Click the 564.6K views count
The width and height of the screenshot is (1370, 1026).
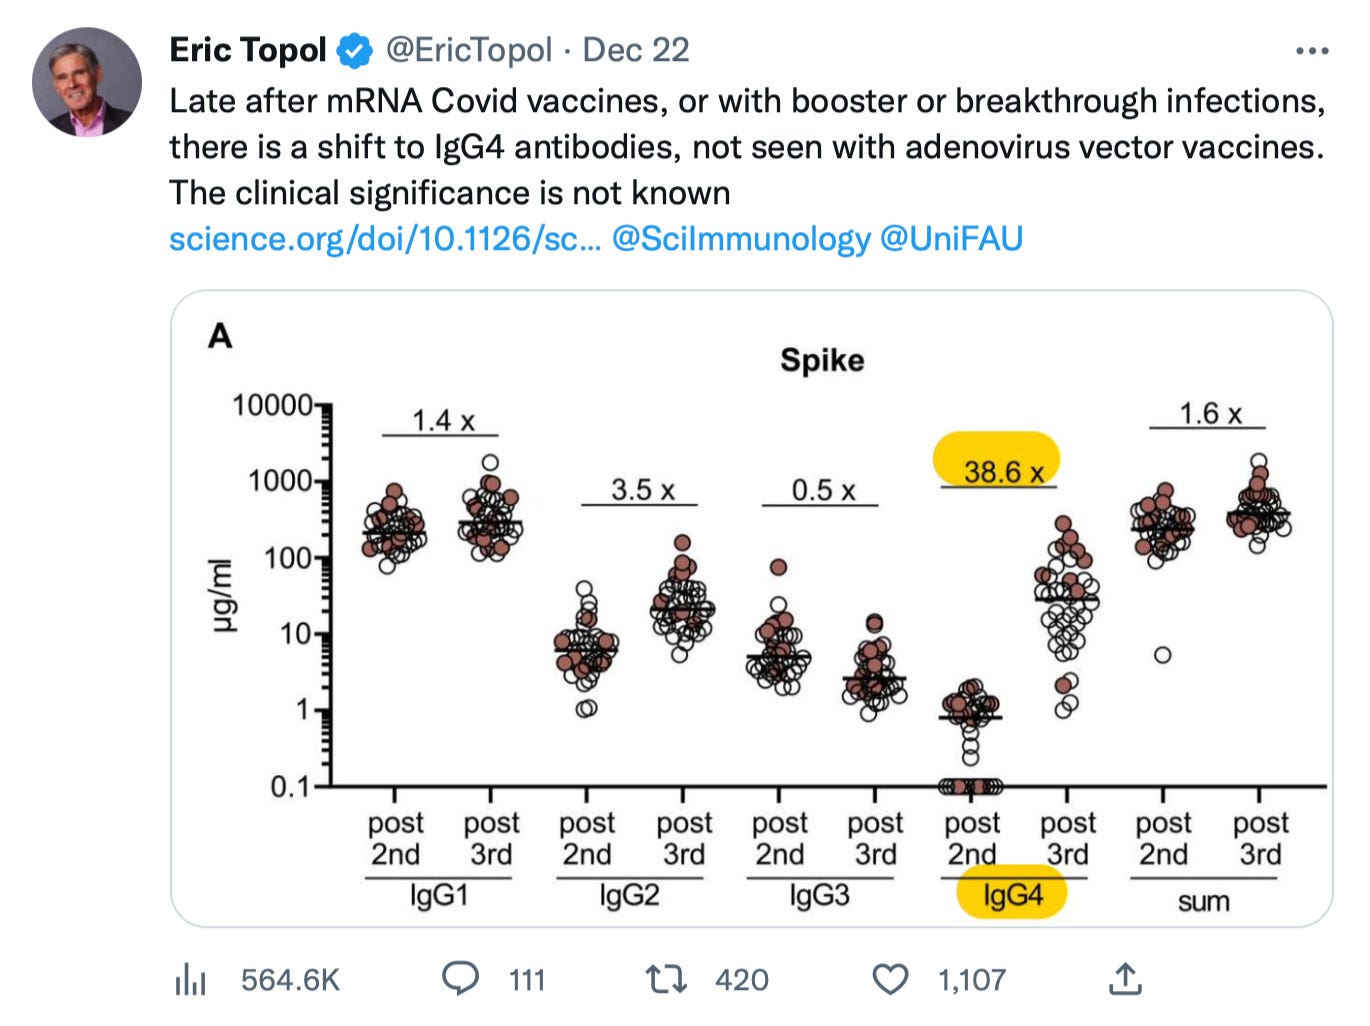click(290, 980)
